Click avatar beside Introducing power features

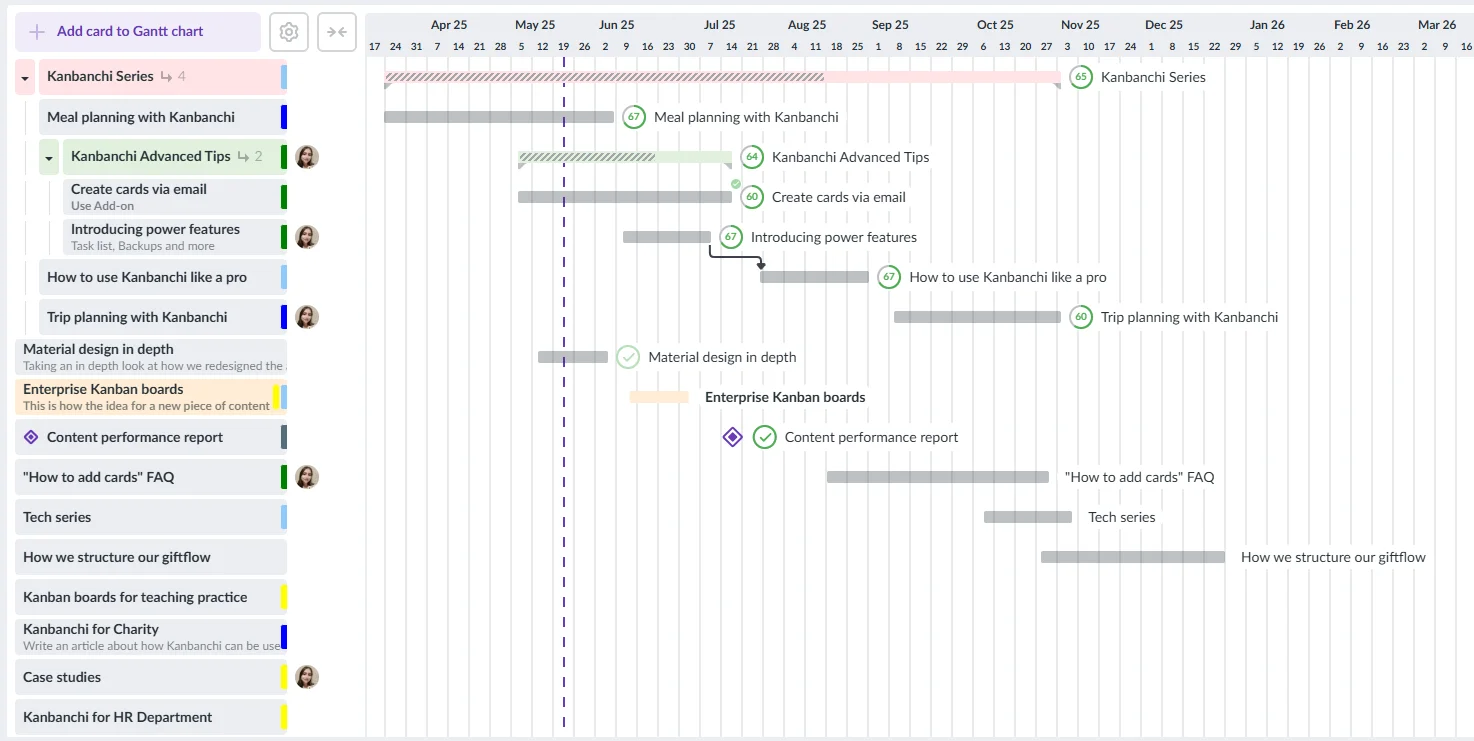pos(307,237)
